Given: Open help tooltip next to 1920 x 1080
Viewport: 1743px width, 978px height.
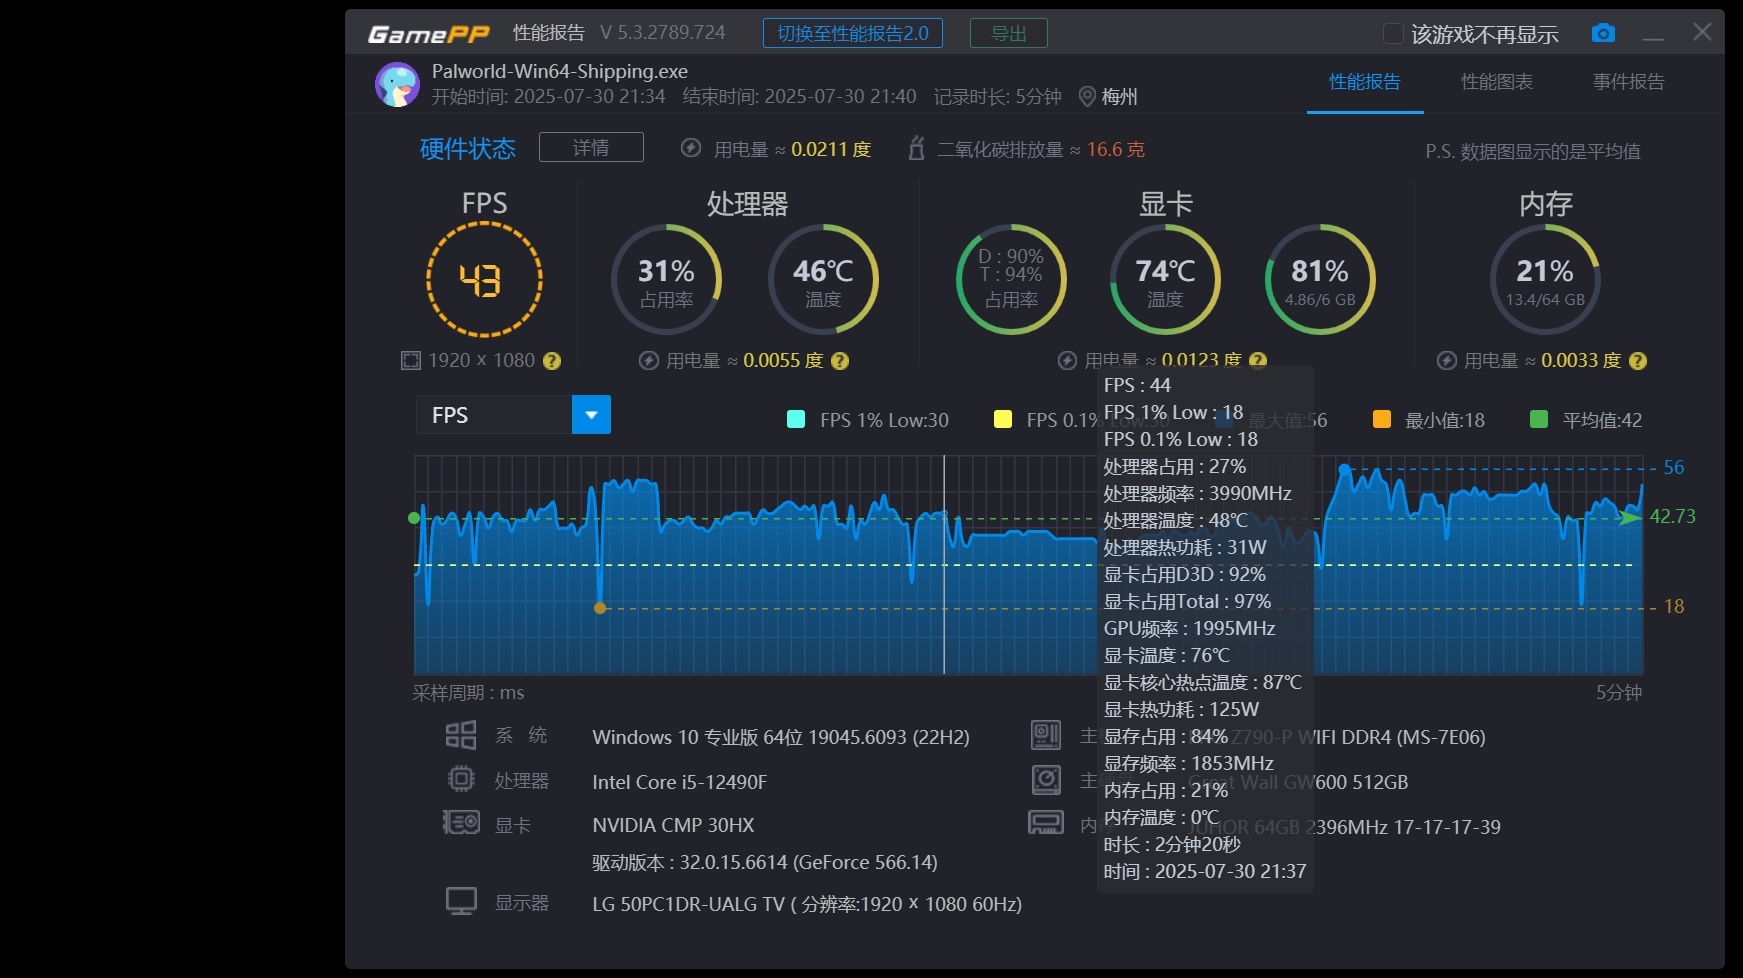Looking at the screenshot, I should pyautogui.click(x=552, y=361).
